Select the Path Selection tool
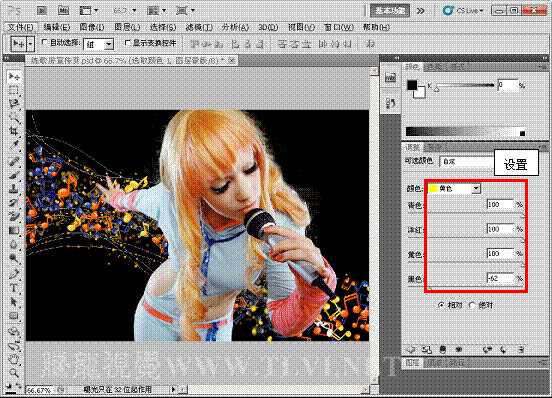 pos(14,302)
